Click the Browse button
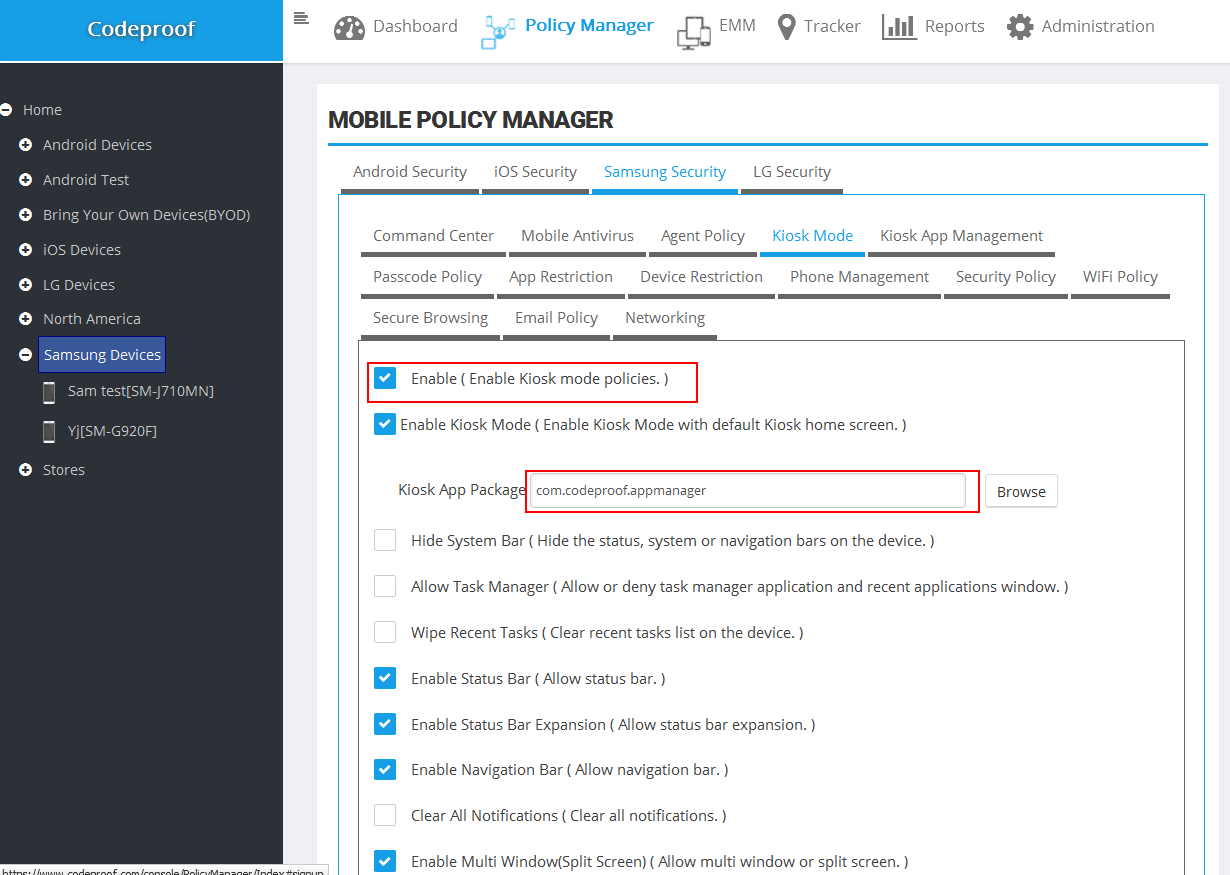The height and width of the screenshot is (875, 1230). [1021, 491]
